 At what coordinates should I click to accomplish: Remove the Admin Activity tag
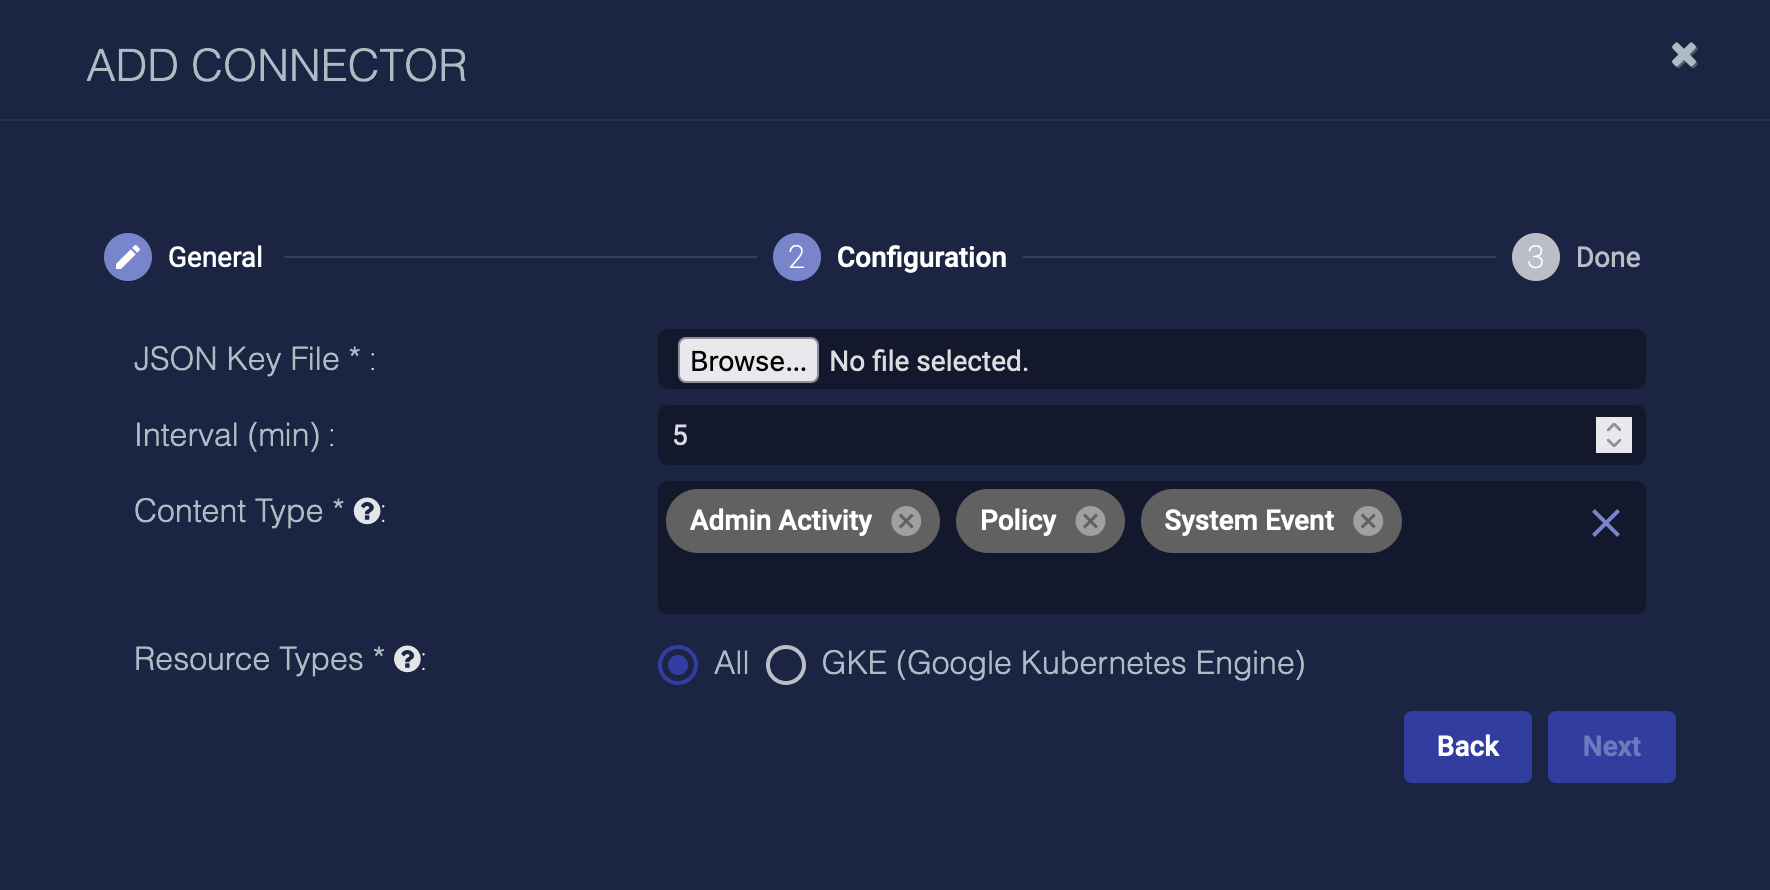[906, 521]
